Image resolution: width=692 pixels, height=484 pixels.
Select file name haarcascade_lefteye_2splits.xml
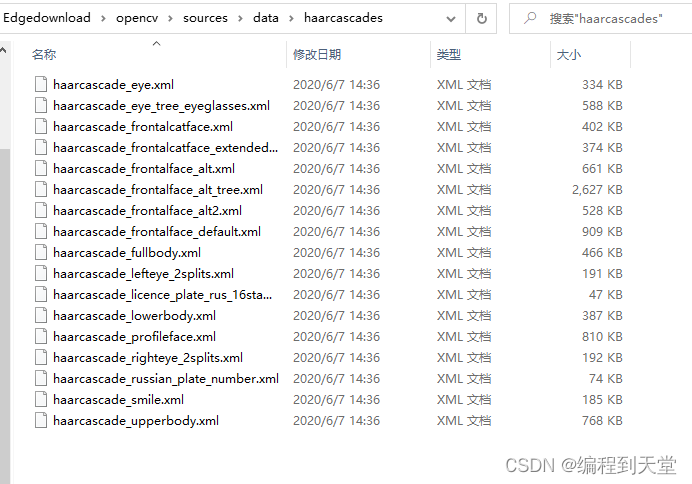143,274
